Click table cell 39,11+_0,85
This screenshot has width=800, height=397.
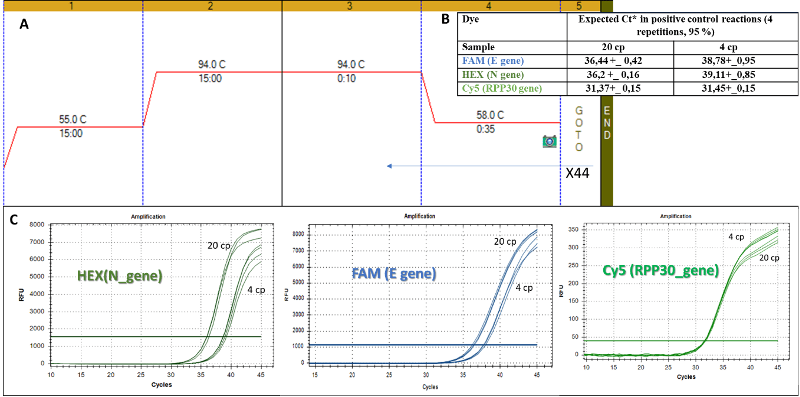[735, 75]
